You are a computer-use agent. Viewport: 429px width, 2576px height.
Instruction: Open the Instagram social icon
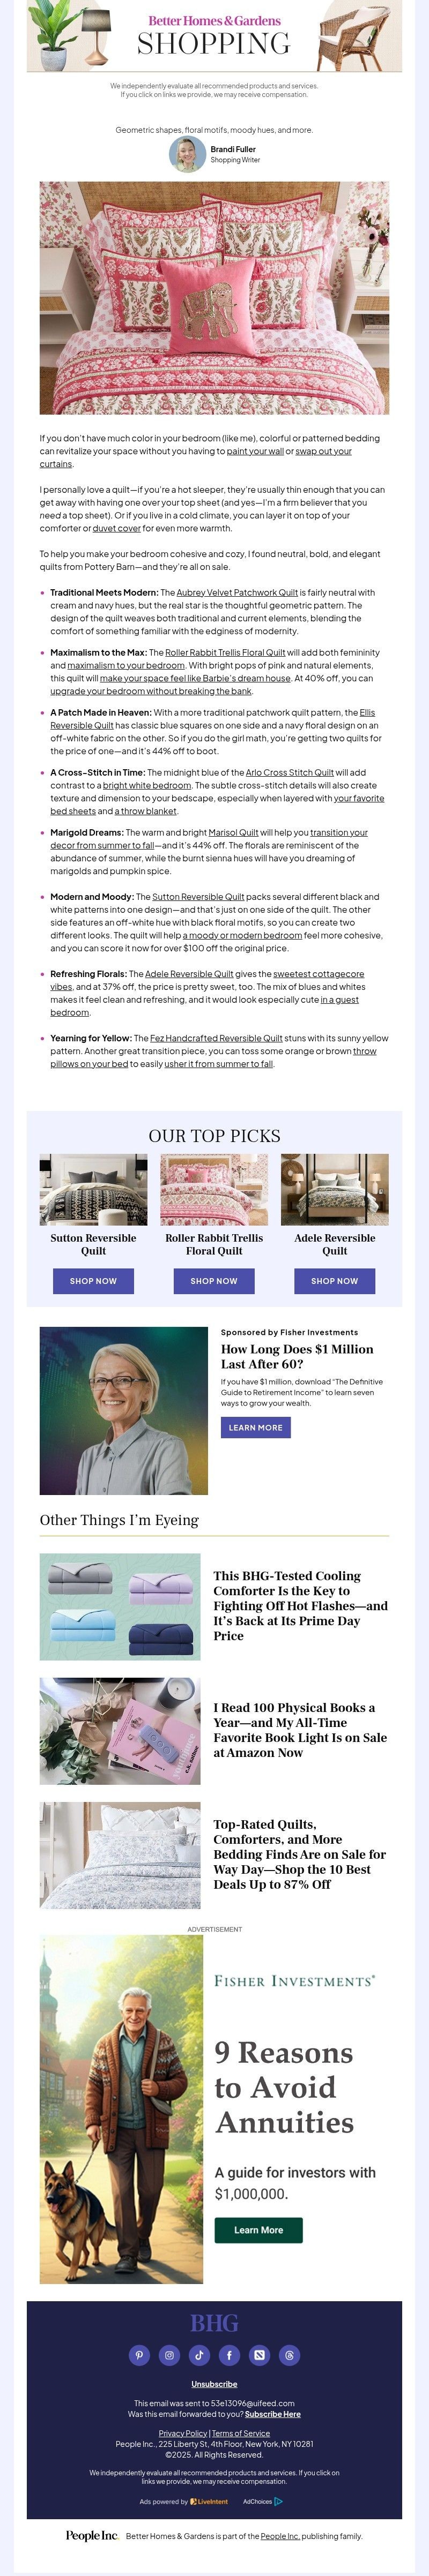[x=169, y=2355]
